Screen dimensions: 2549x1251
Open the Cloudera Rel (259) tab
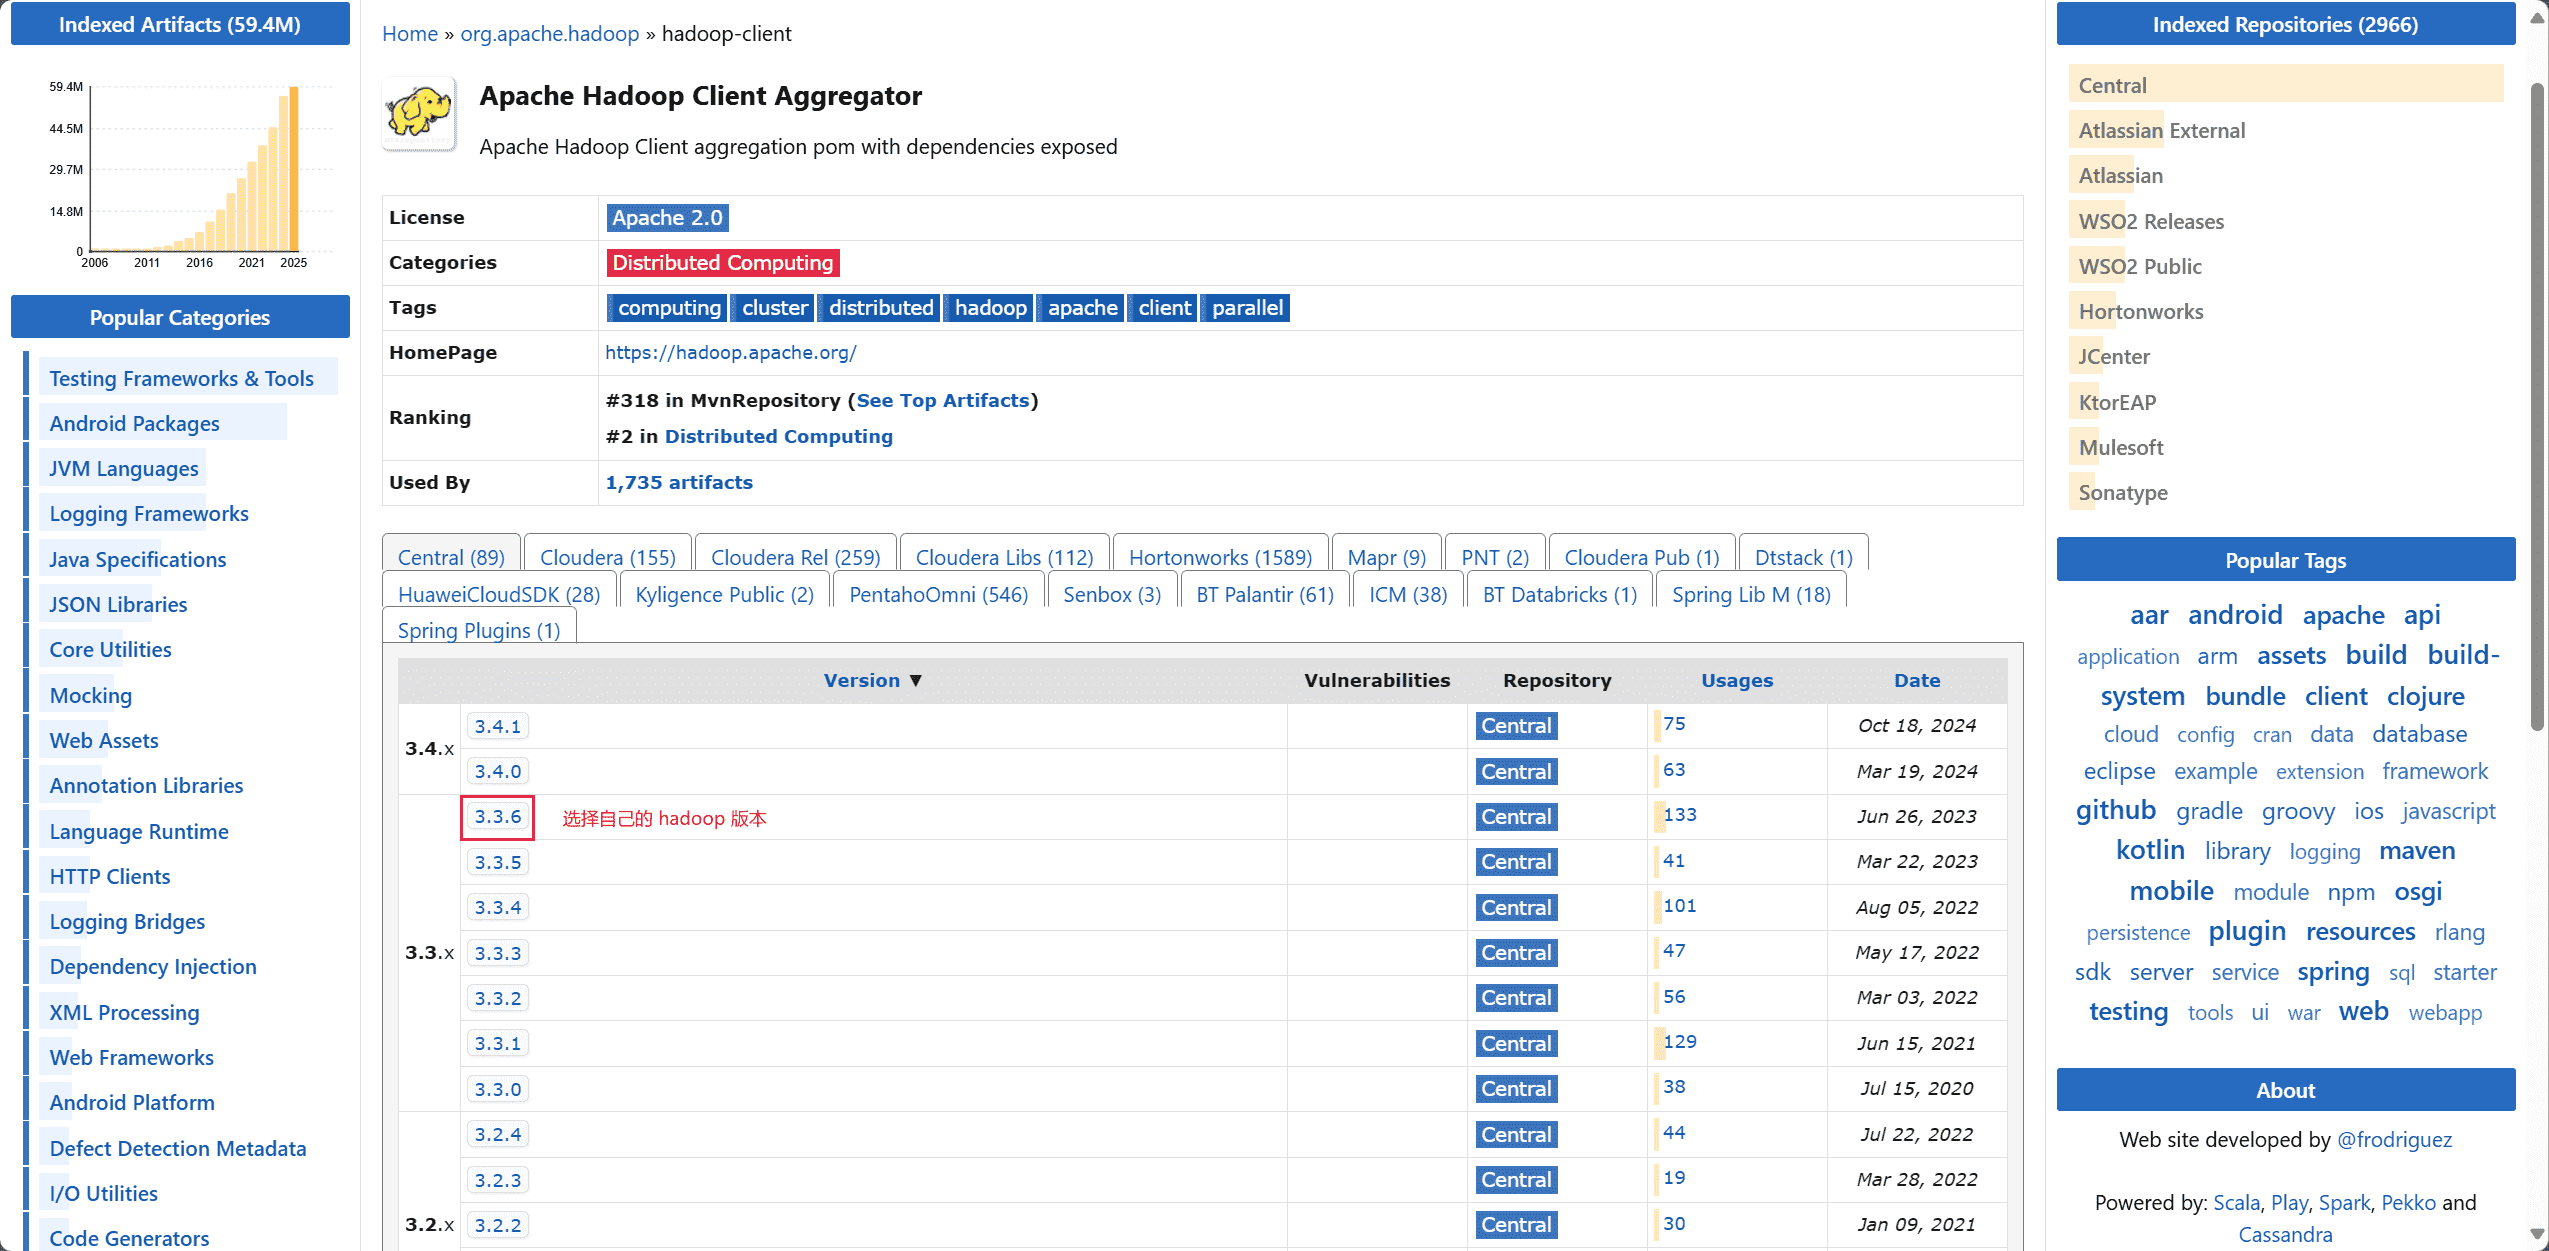pyautogui.click(x=795, y=557)
